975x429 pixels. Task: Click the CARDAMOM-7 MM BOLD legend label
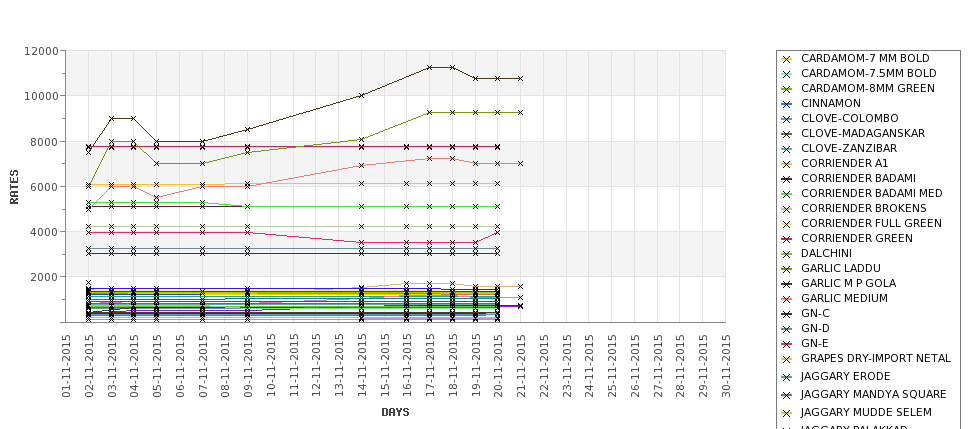pos(865,58)
